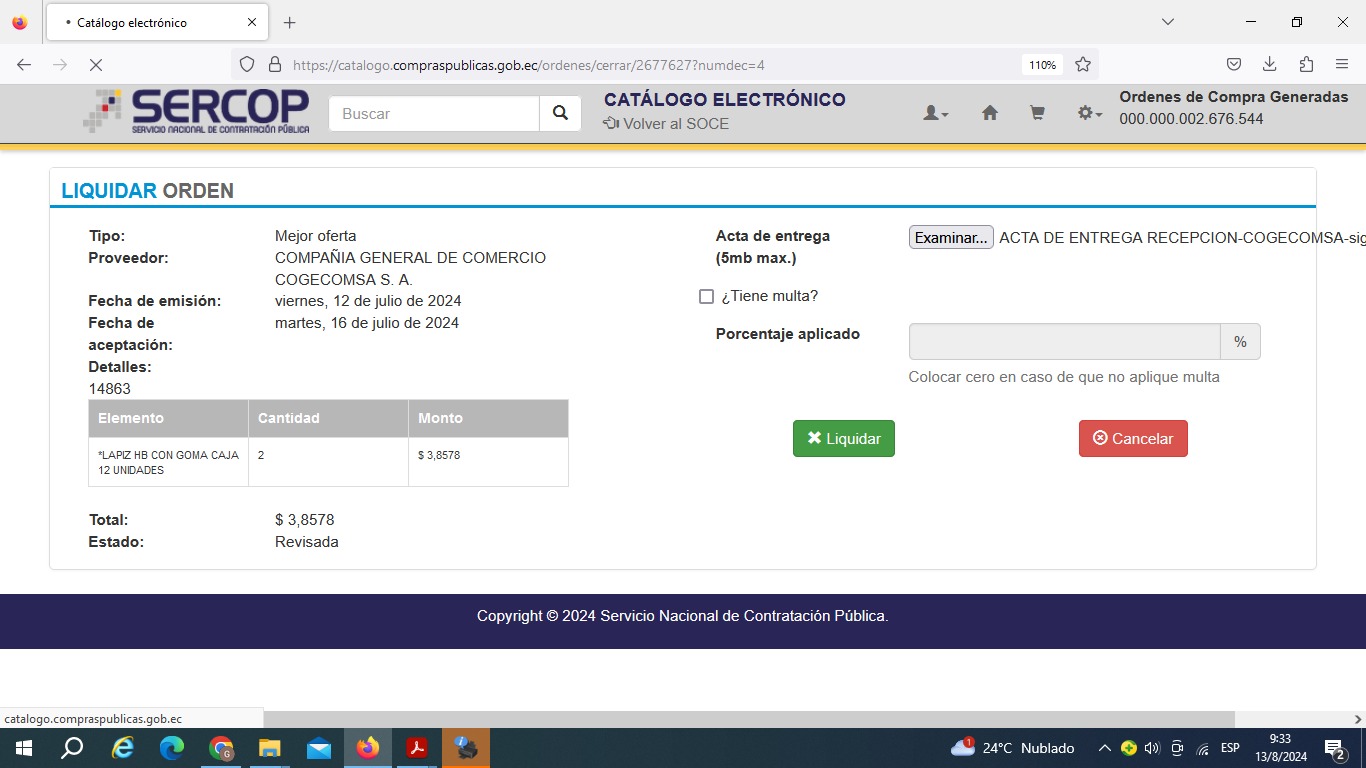Expand the user account dropdown
This screenshot has height=768, width=1366.
pos(935,114)
